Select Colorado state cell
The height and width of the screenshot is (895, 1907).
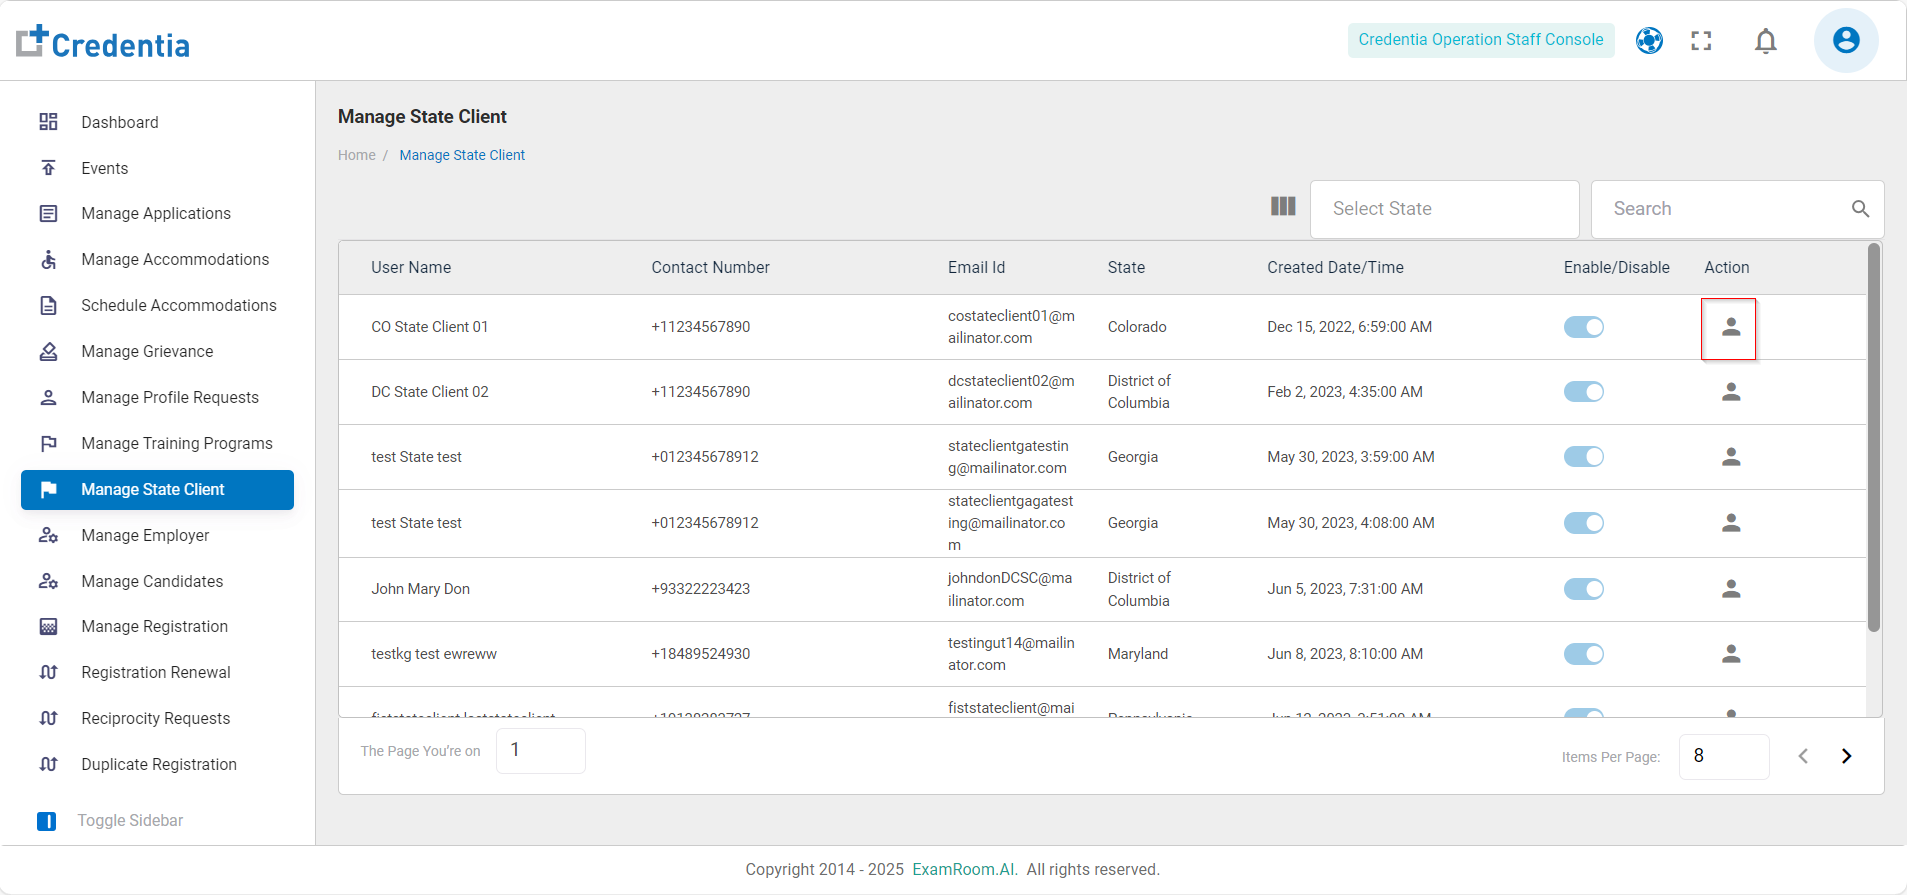(x=1137, y=327)
